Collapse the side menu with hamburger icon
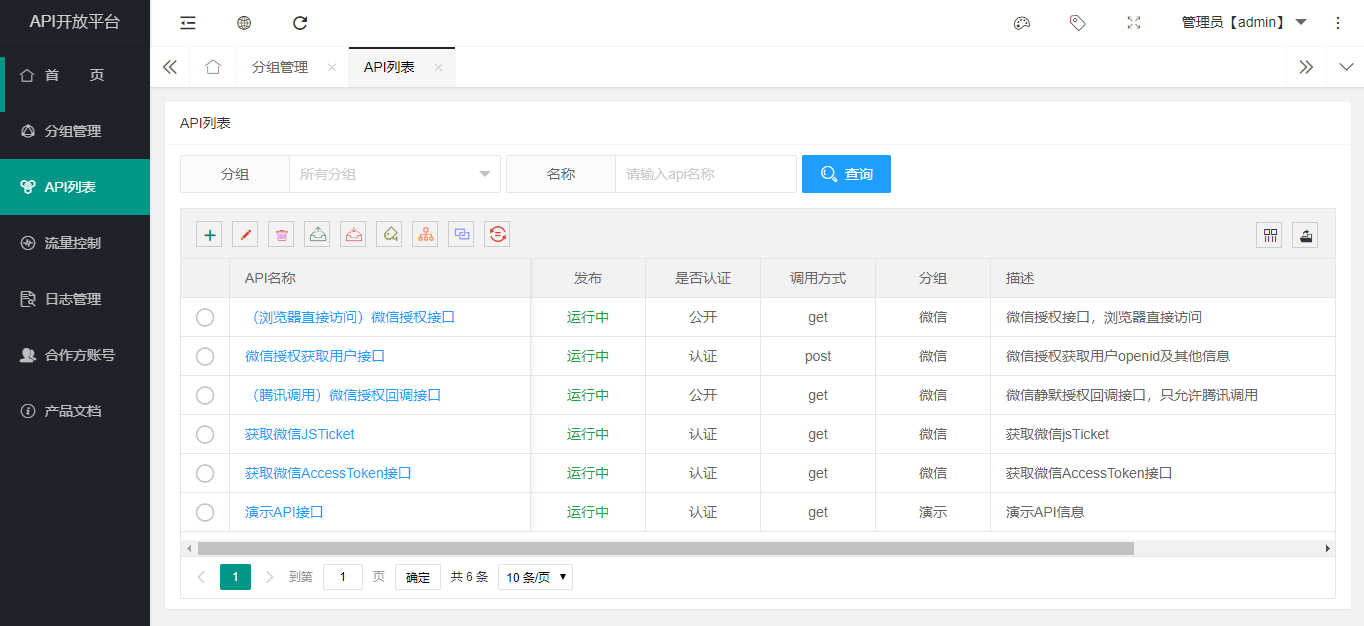Viewport: 1364px width, 626px height. point(188,23)
